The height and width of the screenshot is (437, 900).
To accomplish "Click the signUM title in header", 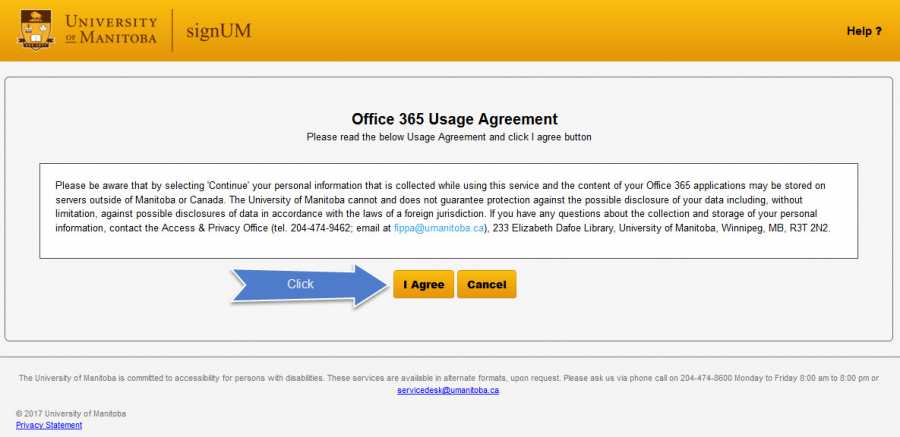I will point(218,30).
